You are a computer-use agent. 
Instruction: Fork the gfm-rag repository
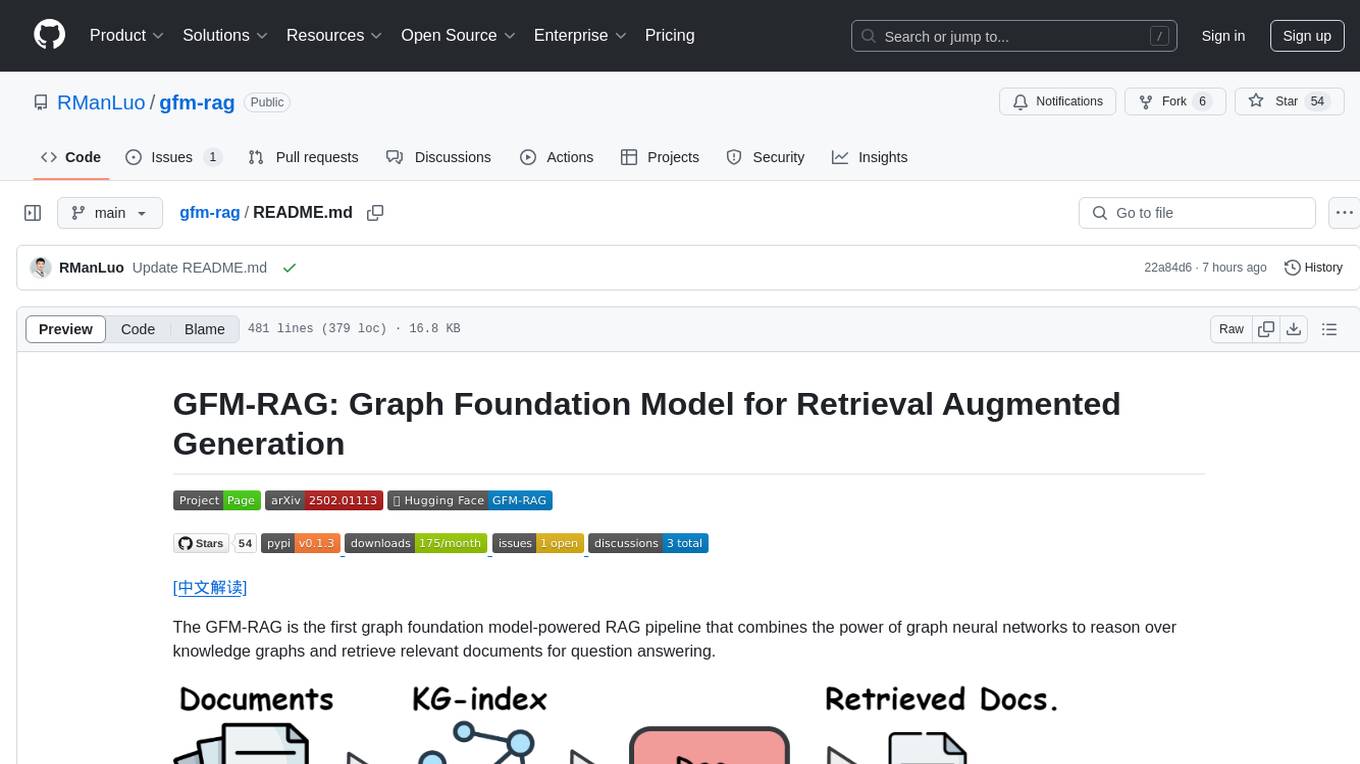[x=1175, y=101]
